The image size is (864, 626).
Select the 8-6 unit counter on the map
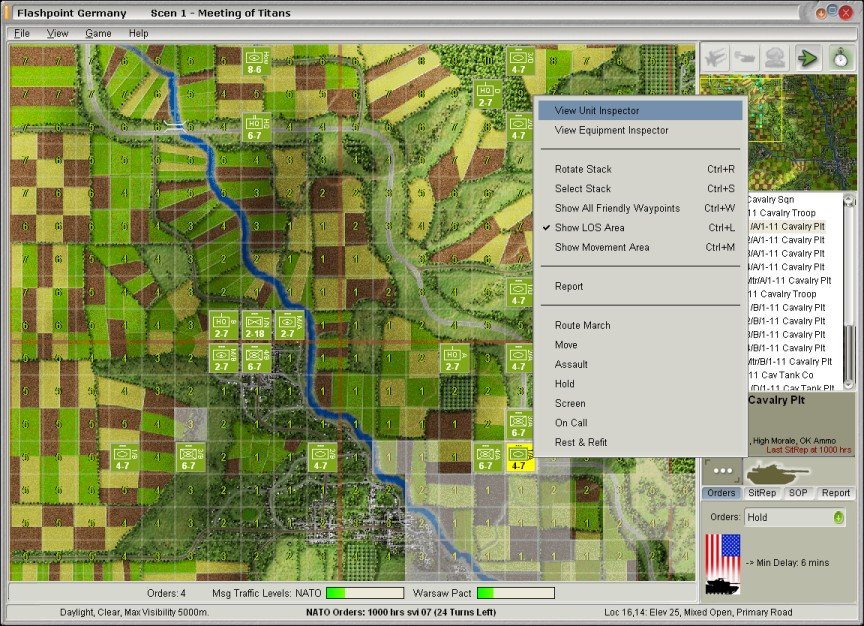pos(256,62)
